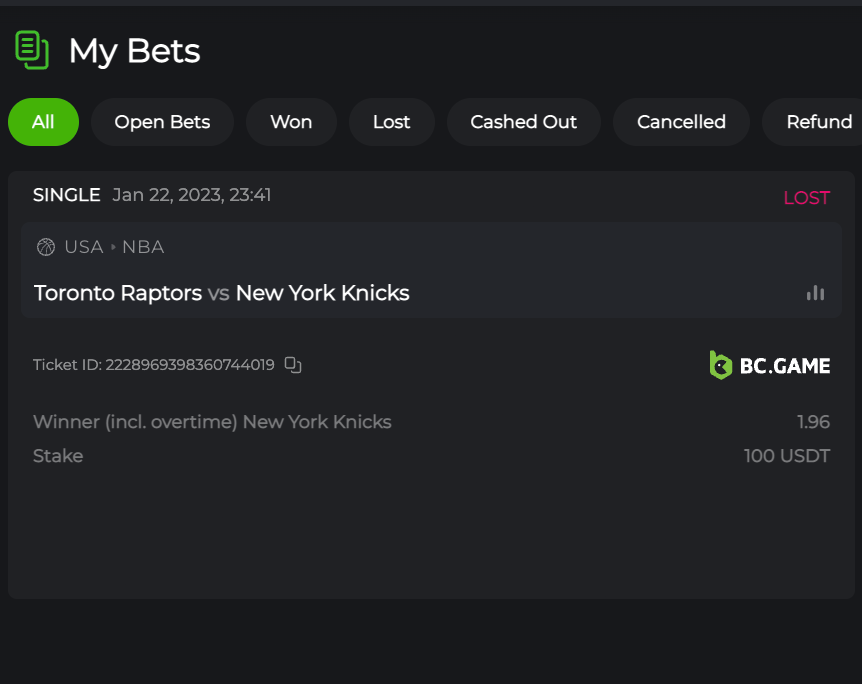Click the My Bets document icon

tap(32, 50)
